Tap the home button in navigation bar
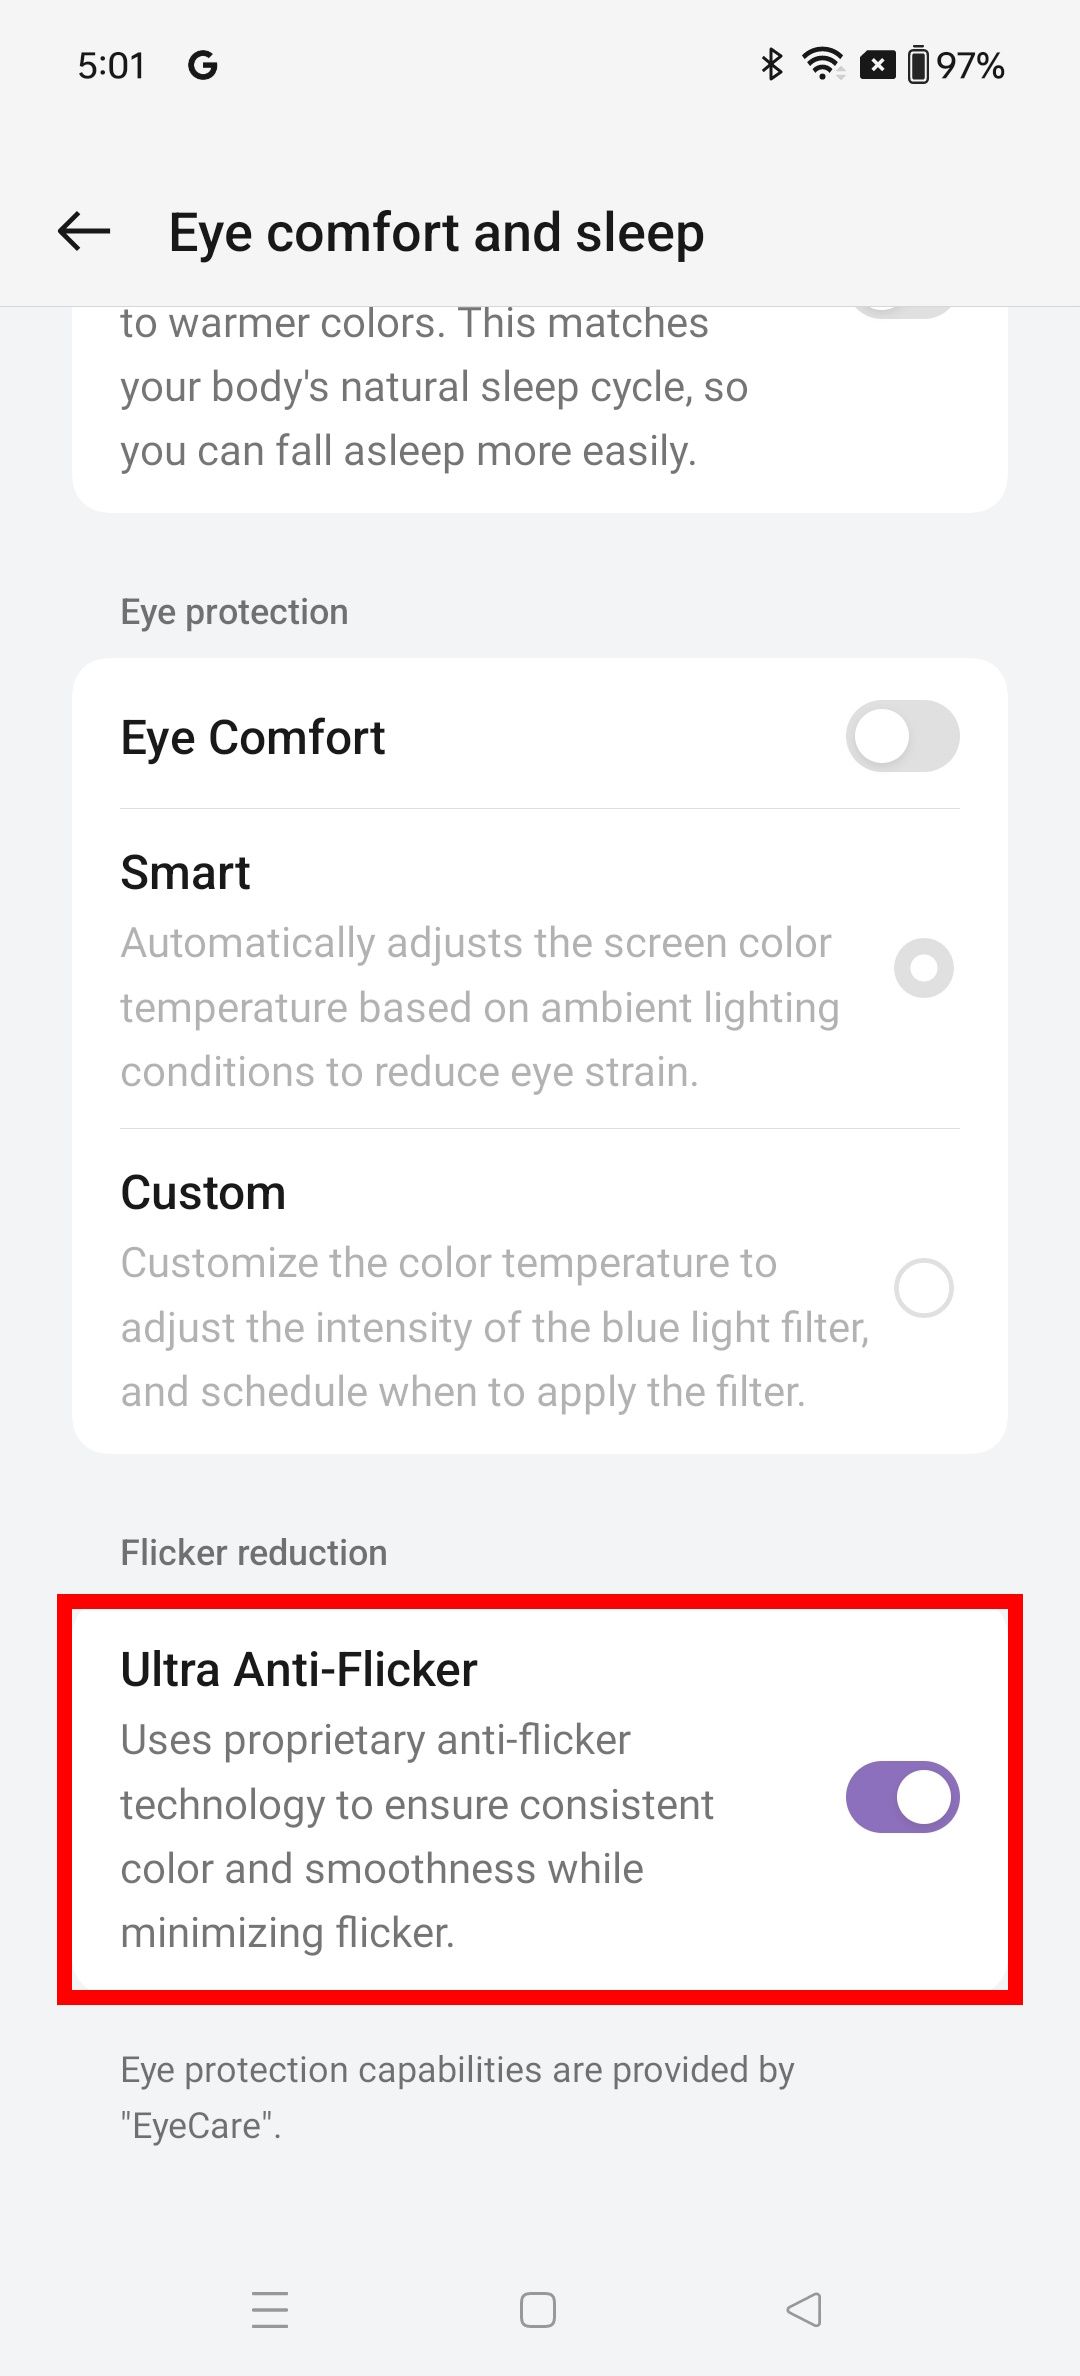The height and width of the screenshot is (2376, 1080). click(537, 2310)
